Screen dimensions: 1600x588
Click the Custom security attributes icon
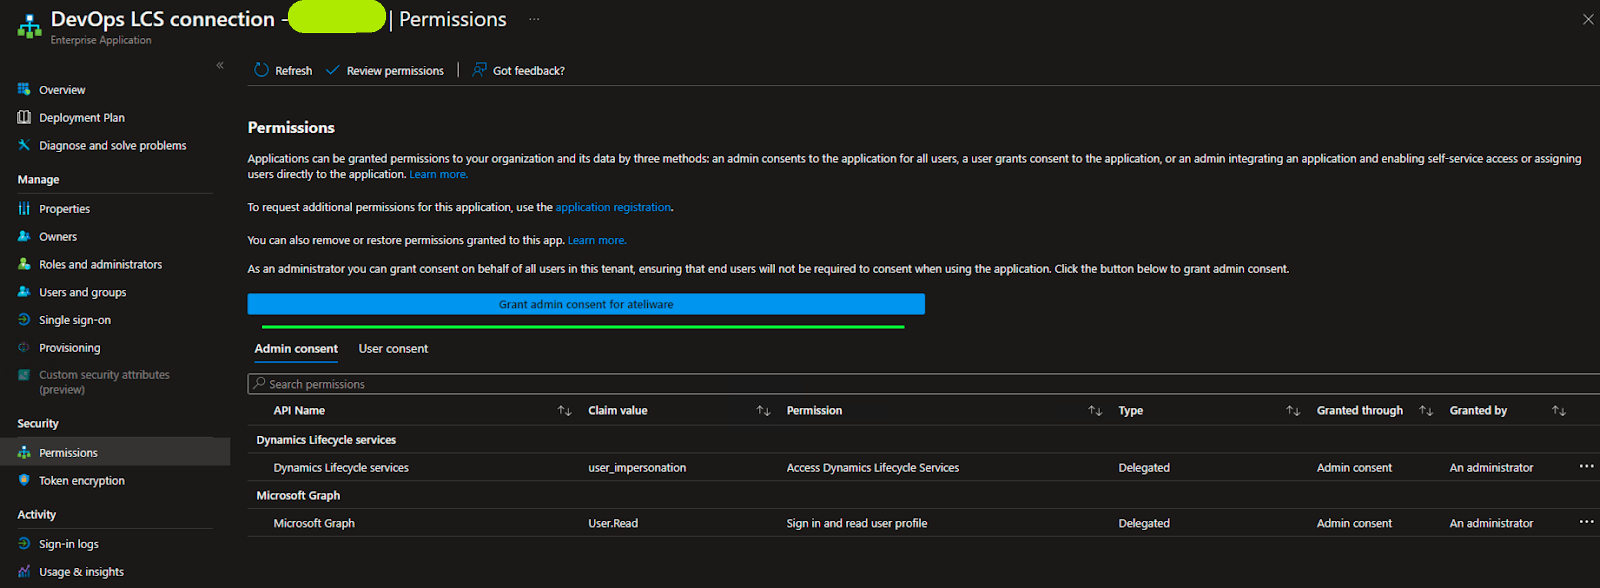pyautogui.click(x=24, y=375)
